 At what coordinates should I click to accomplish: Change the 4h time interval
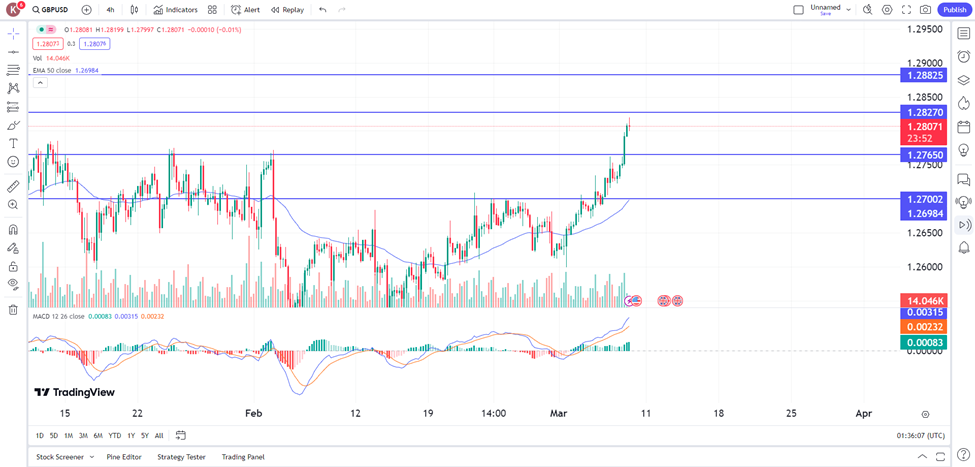click(110, 10)
